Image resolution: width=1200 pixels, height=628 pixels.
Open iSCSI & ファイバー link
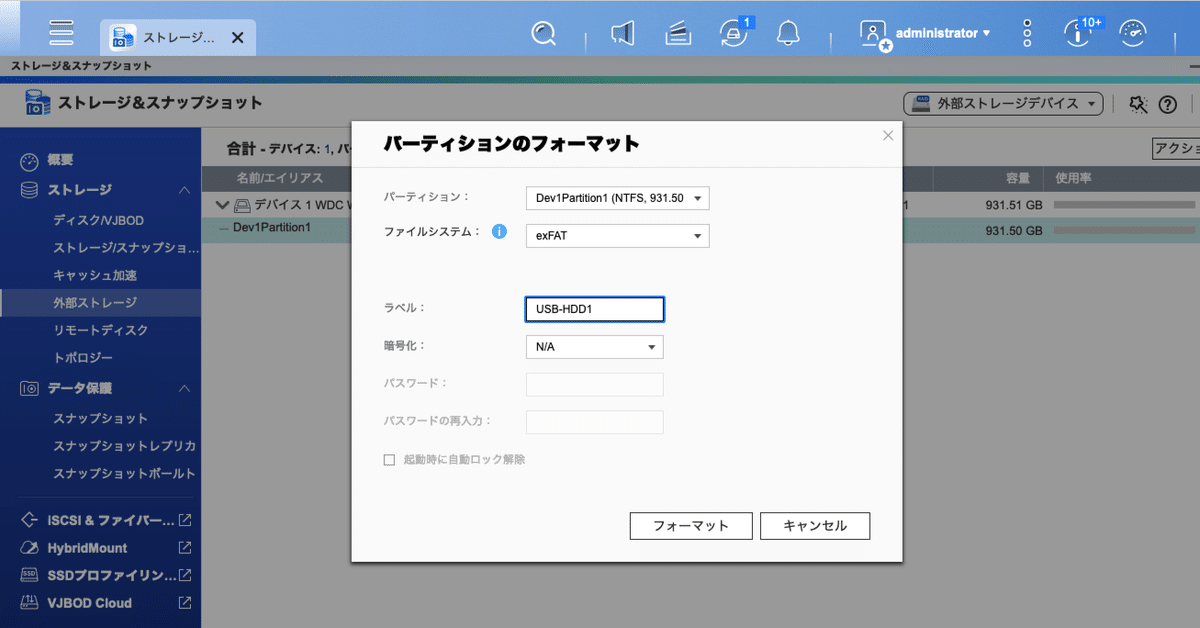click(x=110, y=520)
